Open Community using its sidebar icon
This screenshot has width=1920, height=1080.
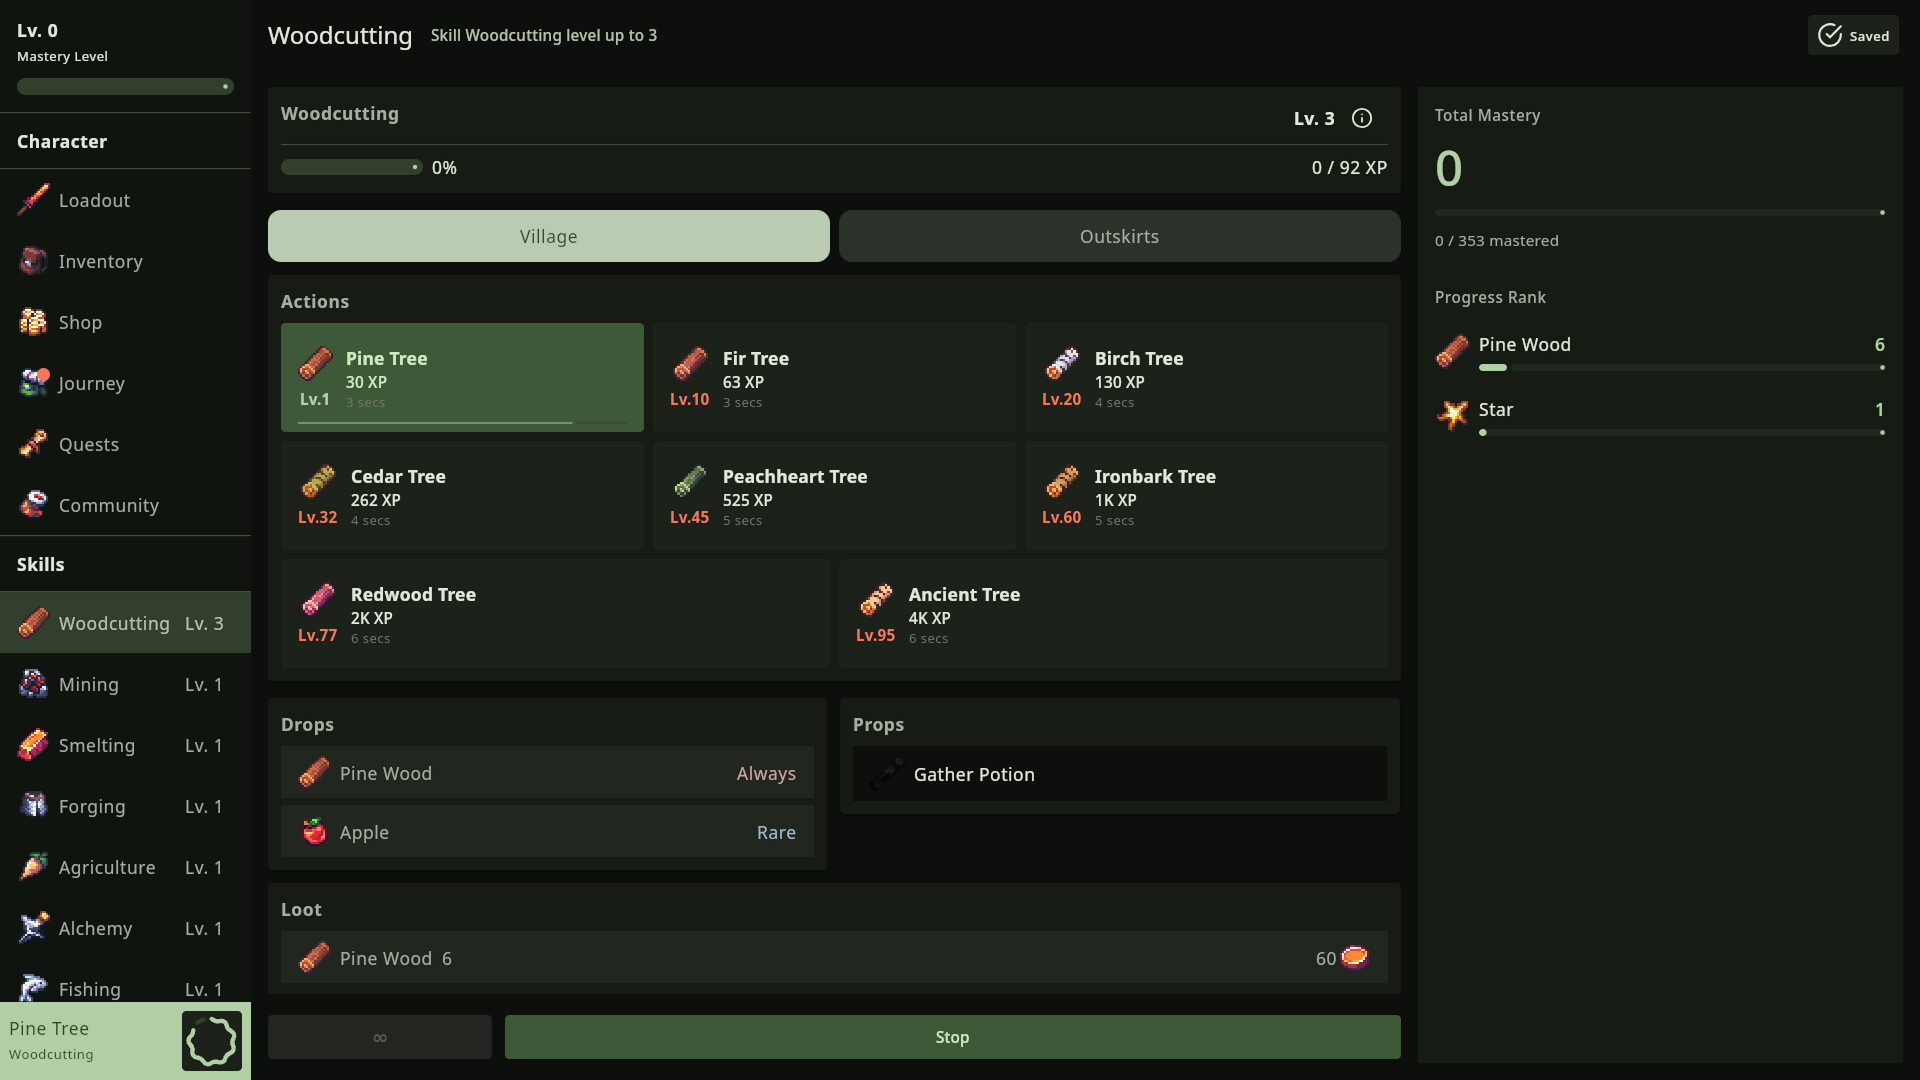[x=32, y=505]
